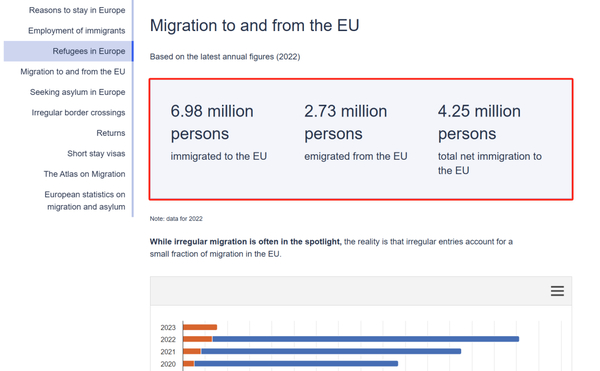Open the chart hamburger menu icon
Viewport: 600px width, 371px height.
557,291
